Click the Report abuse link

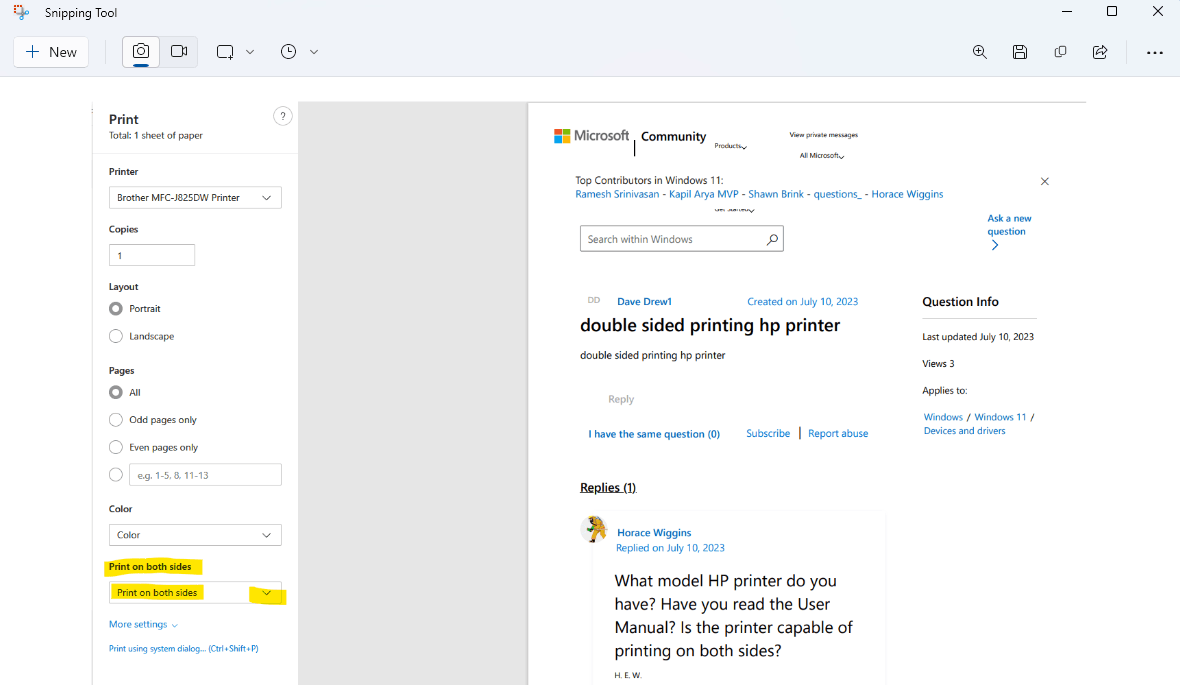point(838,433)
